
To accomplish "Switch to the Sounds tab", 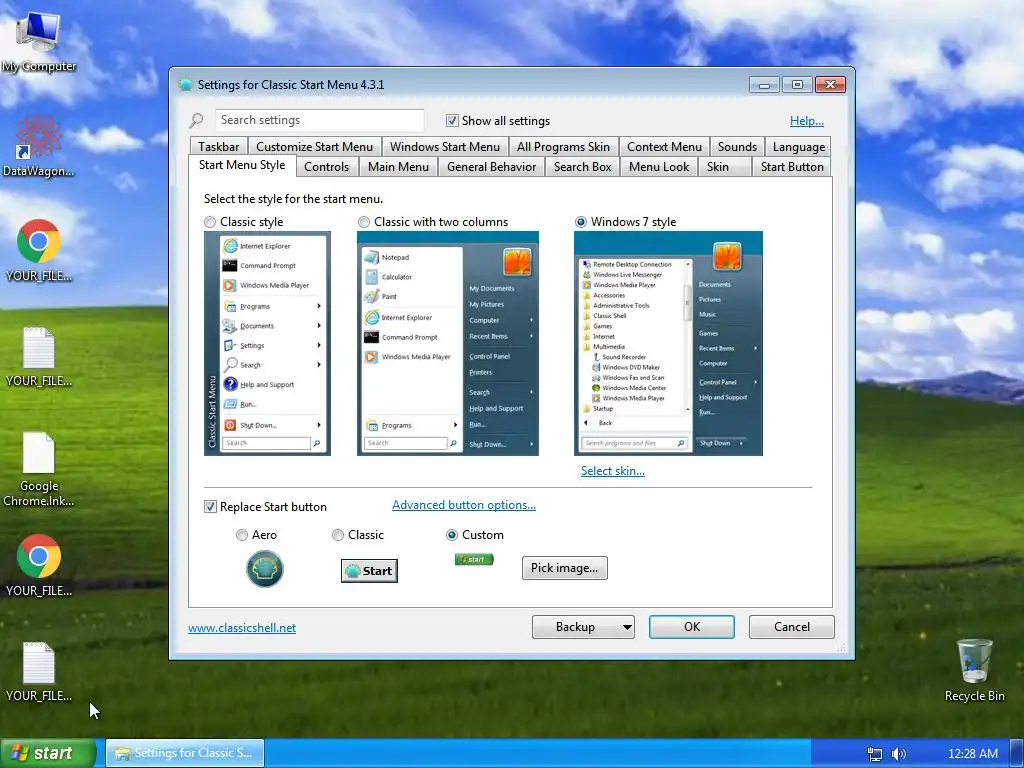I will click(737, 147).
